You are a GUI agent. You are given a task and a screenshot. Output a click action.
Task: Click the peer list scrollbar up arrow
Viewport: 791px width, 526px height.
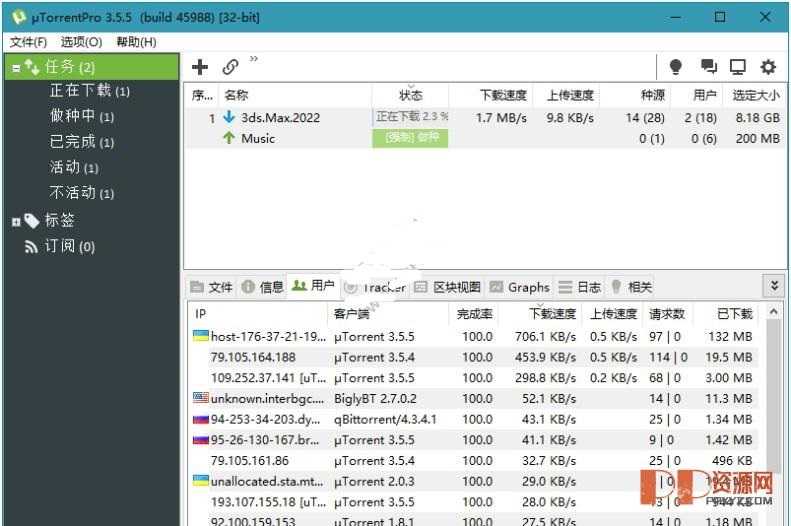tap(773, 312)
